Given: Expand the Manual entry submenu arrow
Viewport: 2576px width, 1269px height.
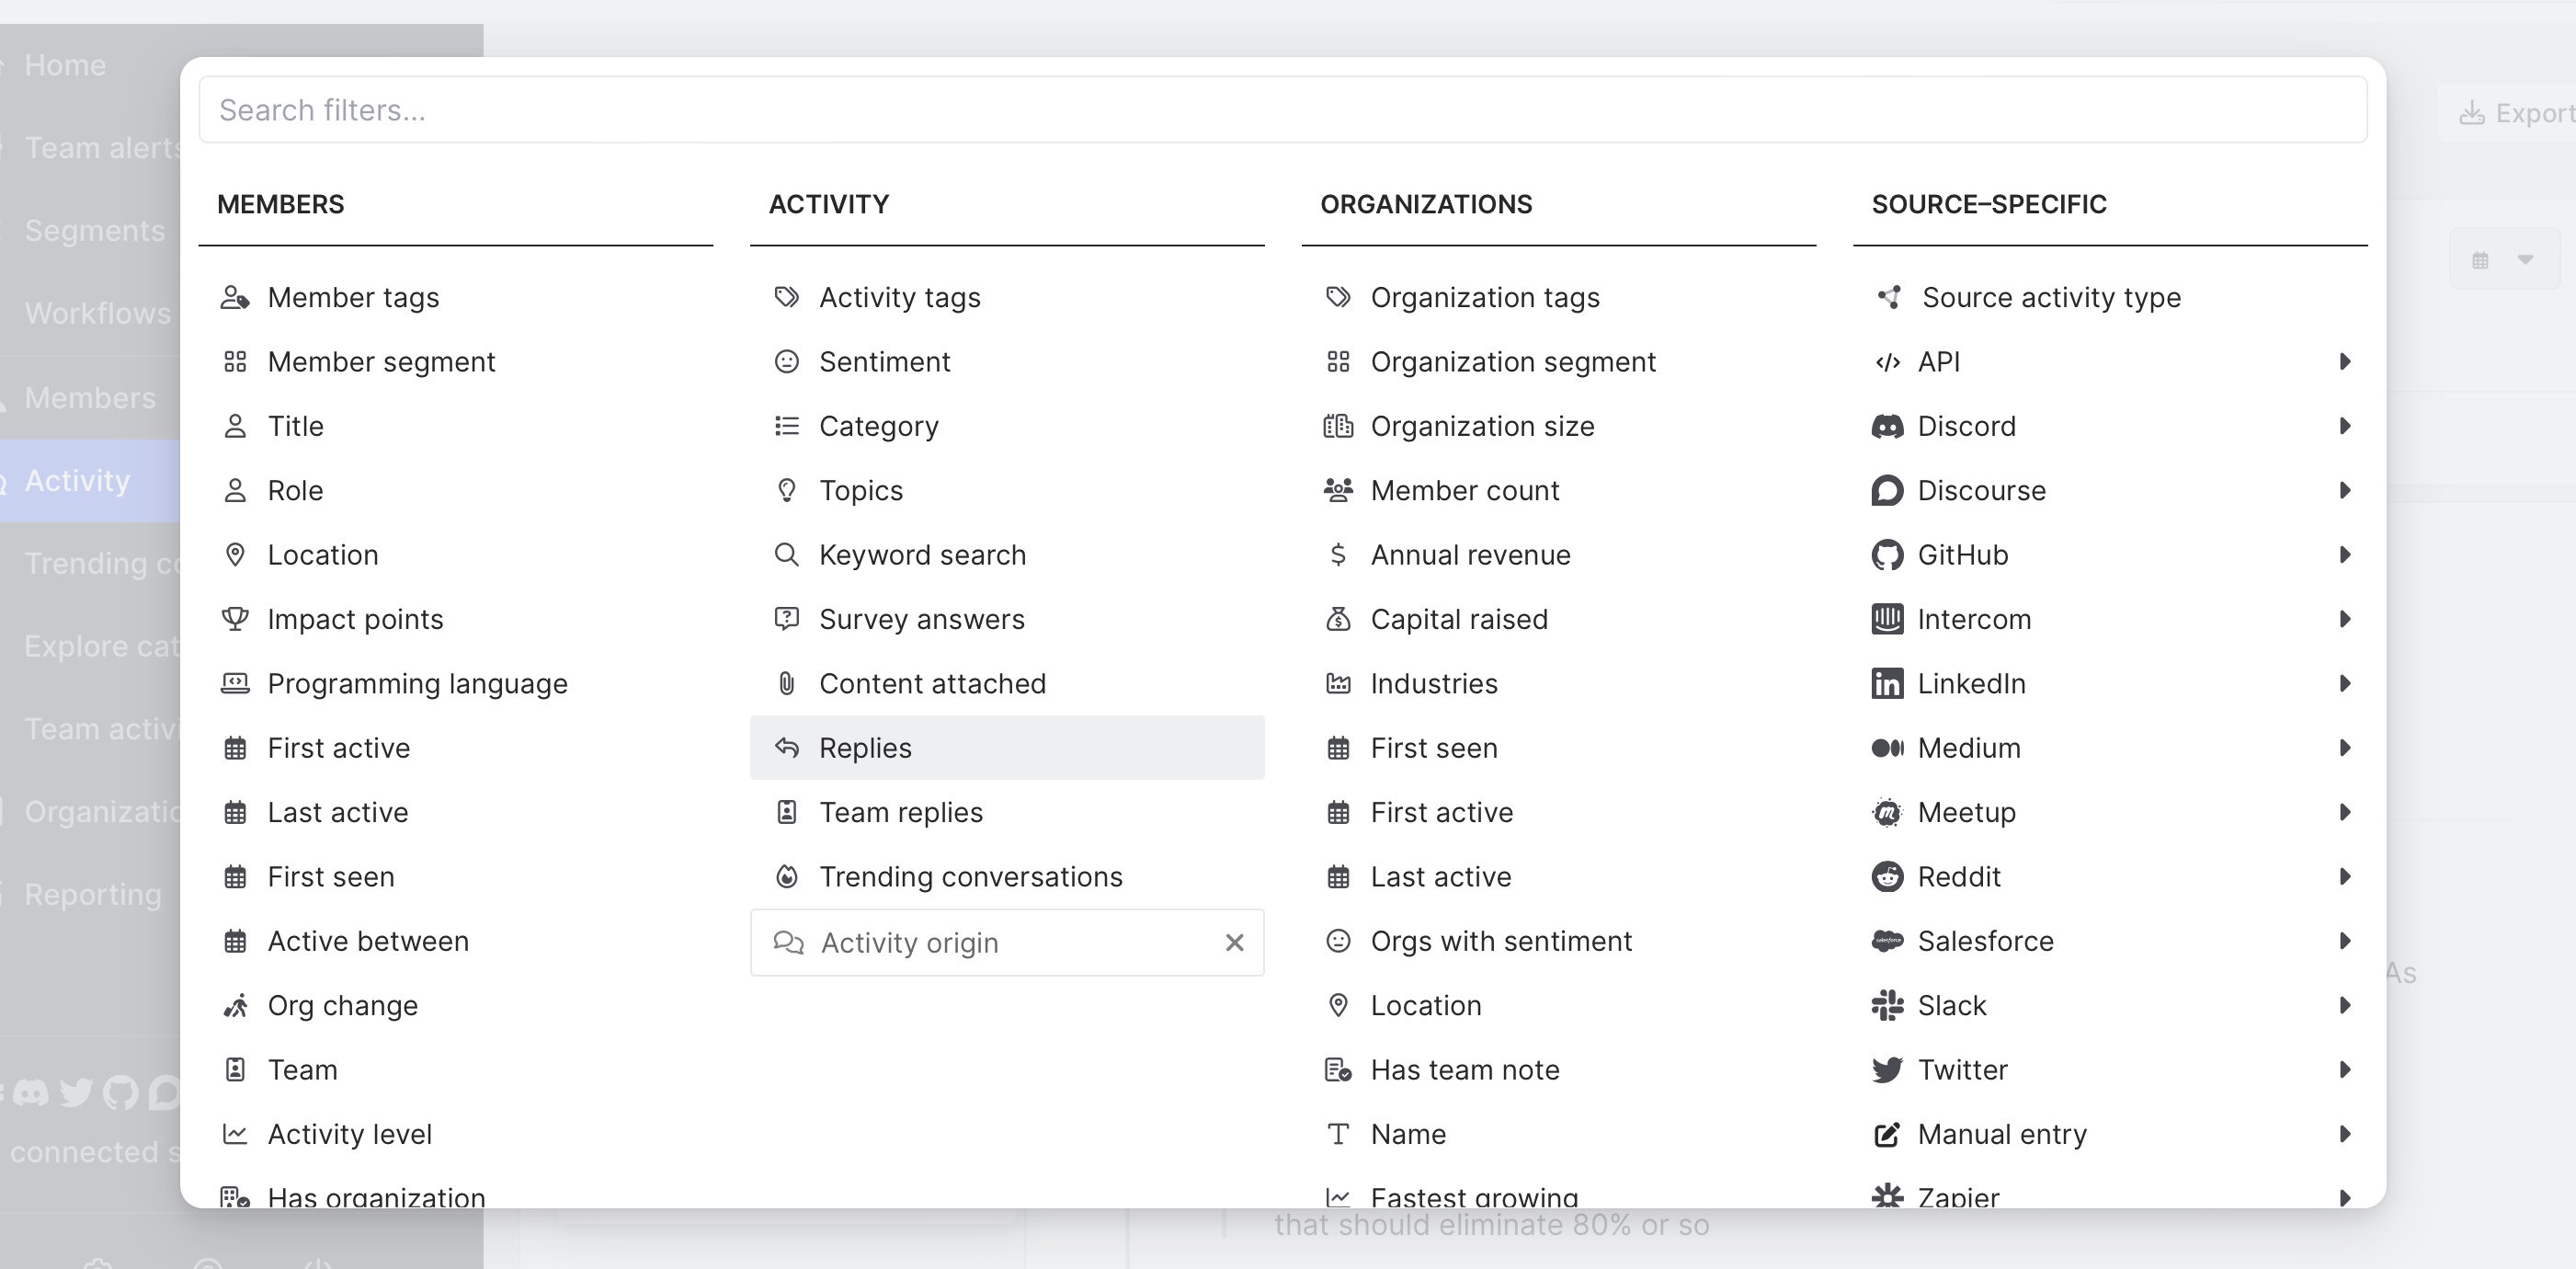Looking at the screenshot, I should (x=2345, y=1134).
